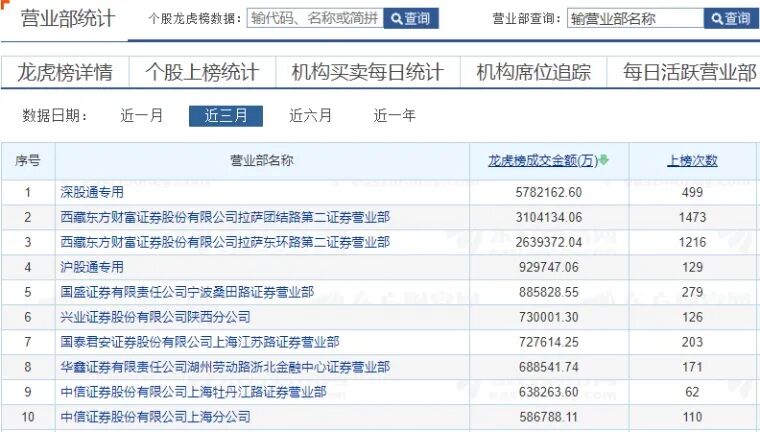The height and width of the screenshot is (432, 760).
Task: Click the 营业部名称 column header
Action: 262,160
